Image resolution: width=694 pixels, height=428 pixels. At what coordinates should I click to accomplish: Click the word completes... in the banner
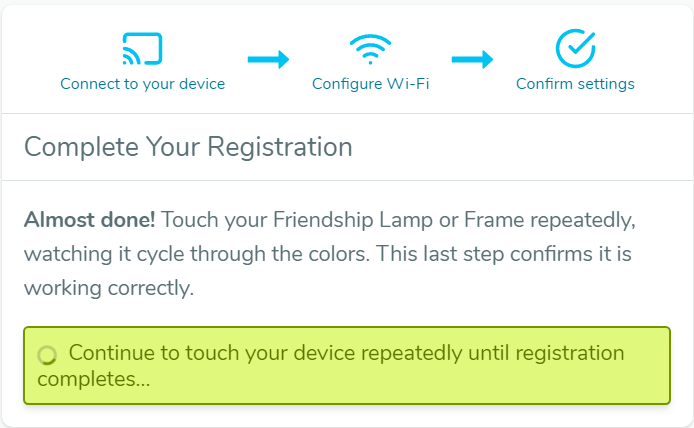(94, 379)
